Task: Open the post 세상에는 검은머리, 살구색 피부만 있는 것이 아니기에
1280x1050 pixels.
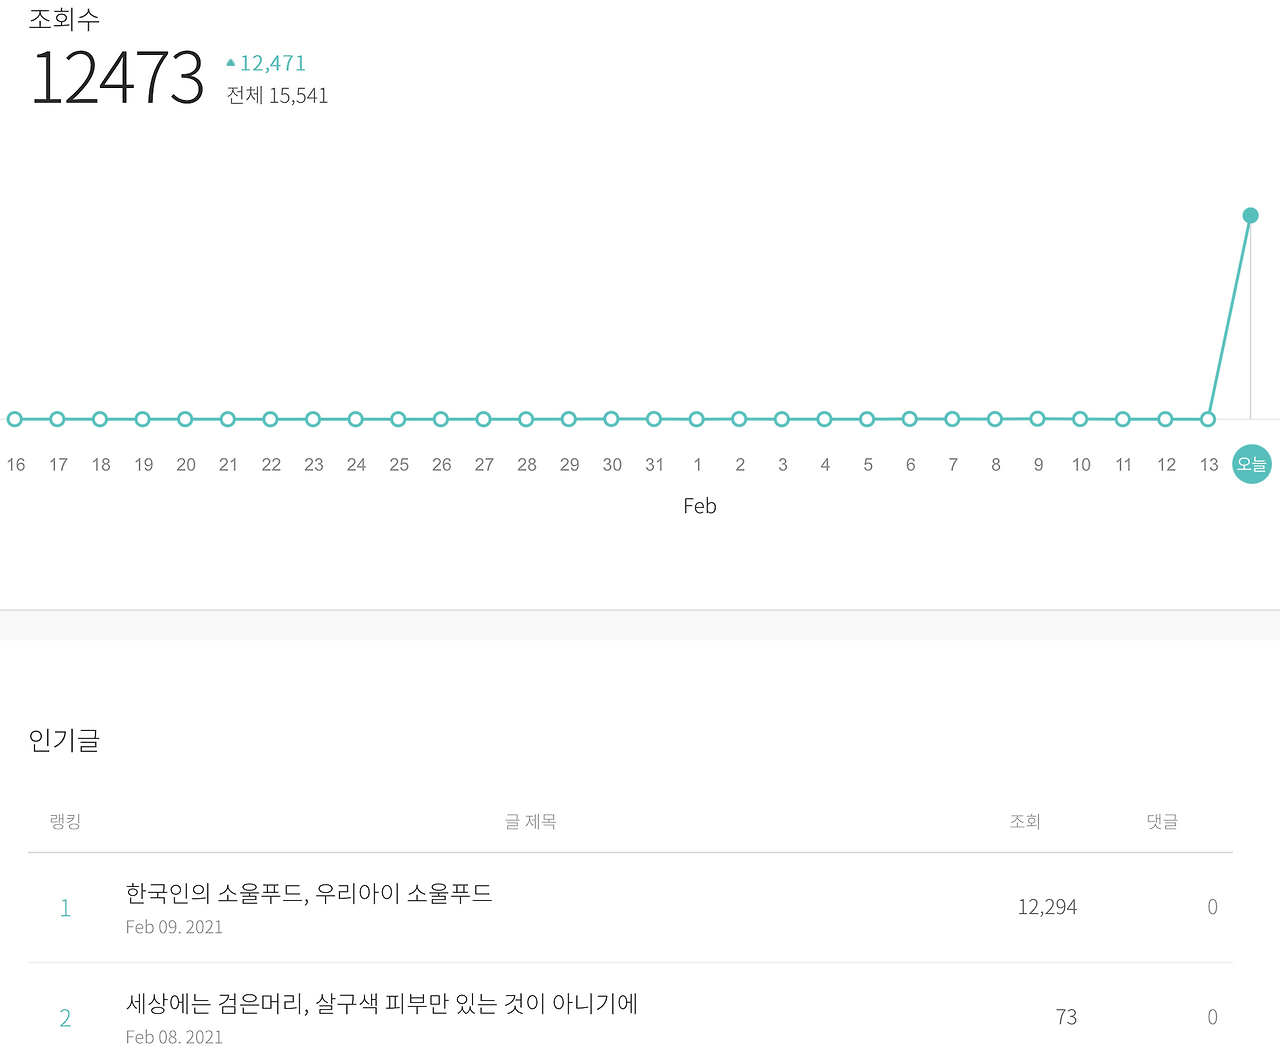Action: pyautogui.click(x=382, y=1004)
